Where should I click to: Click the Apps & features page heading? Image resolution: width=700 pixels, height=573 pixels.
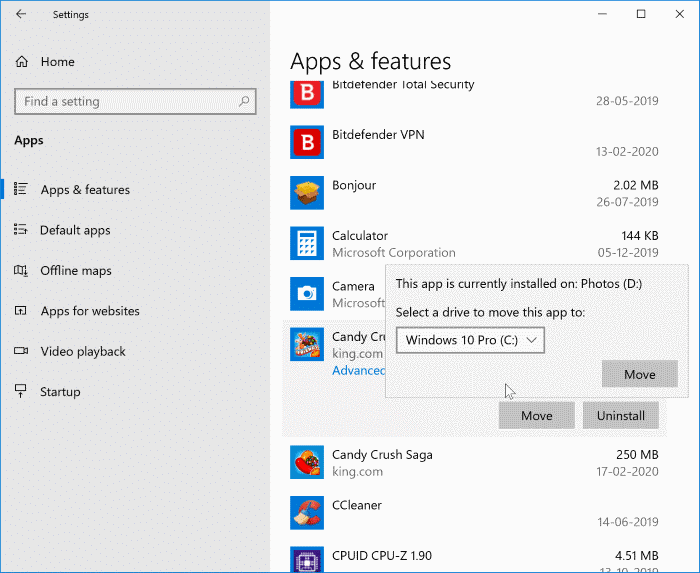[371, 61]
